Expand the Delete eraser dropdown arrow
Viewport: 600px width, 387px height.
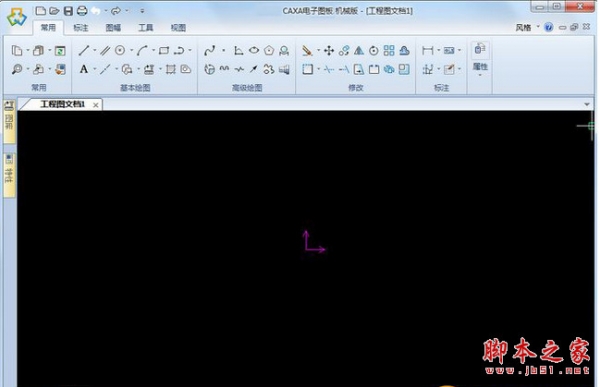(318, 50)
